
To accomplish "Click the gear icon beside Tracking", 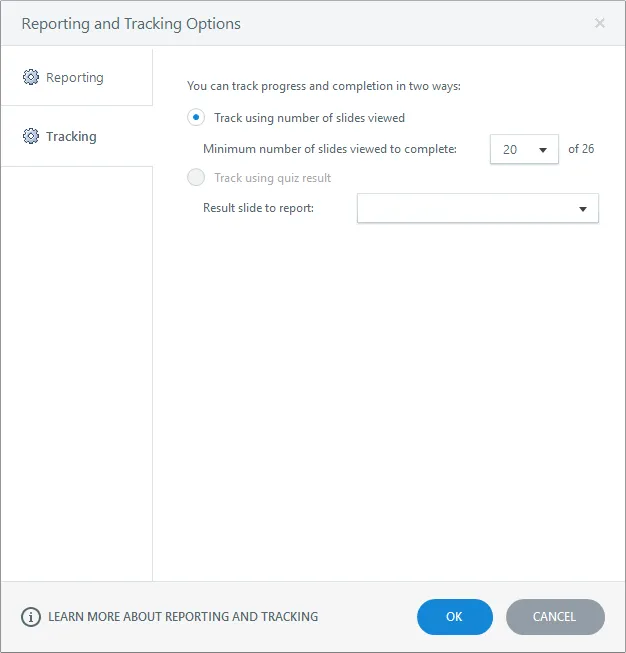I will pyautogui.click(x=31, y=136).
